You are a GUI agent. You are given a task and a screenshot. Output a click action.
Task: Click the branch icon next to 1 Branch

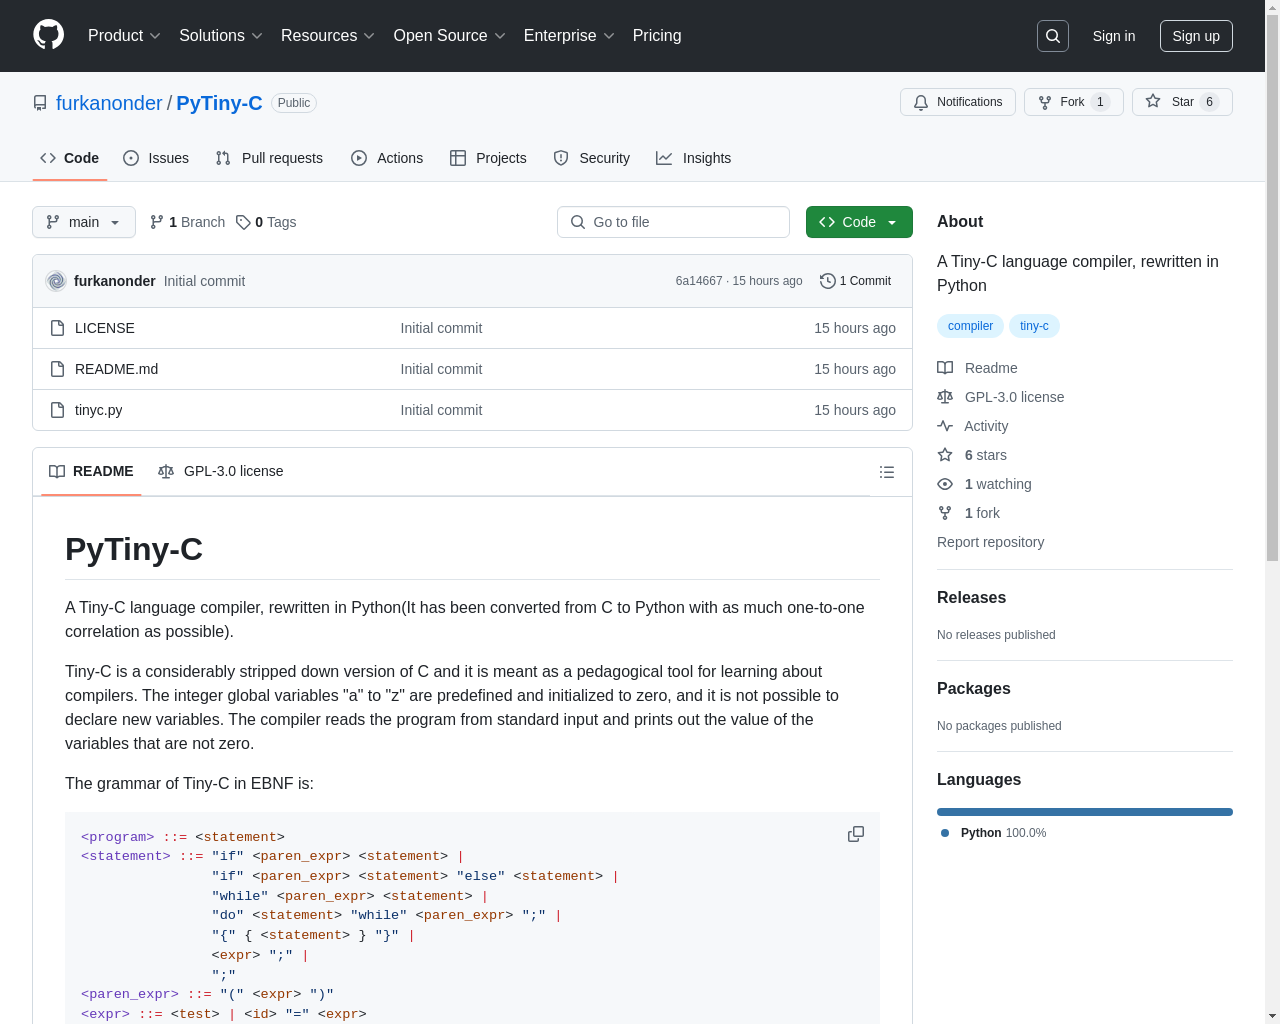[x=157, y=222]
